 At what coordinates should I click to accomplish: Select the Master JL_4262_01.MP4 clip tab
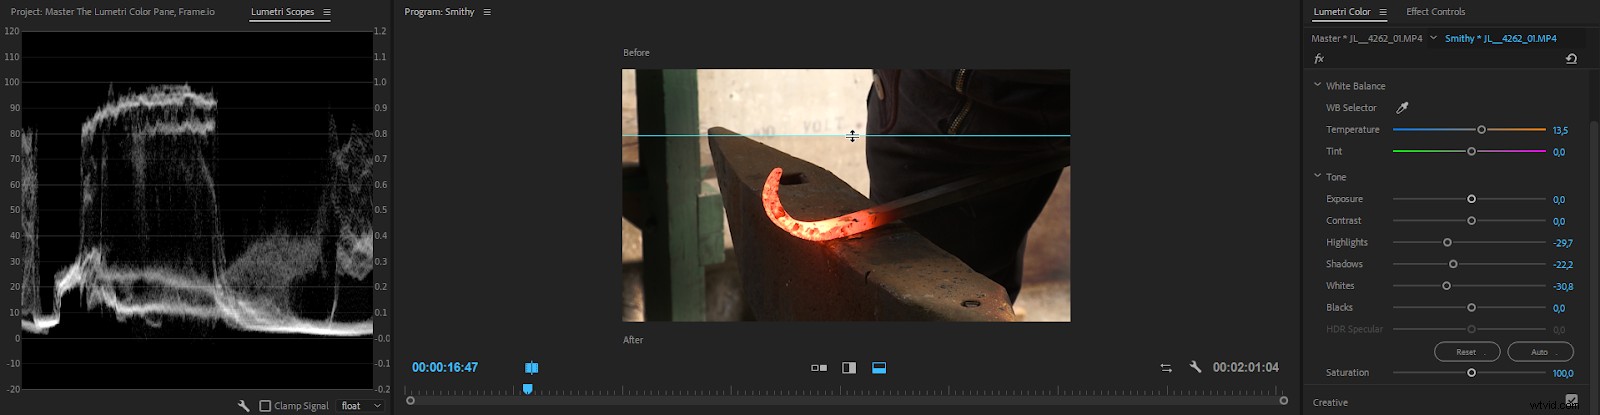click(x=1367, y=38)
